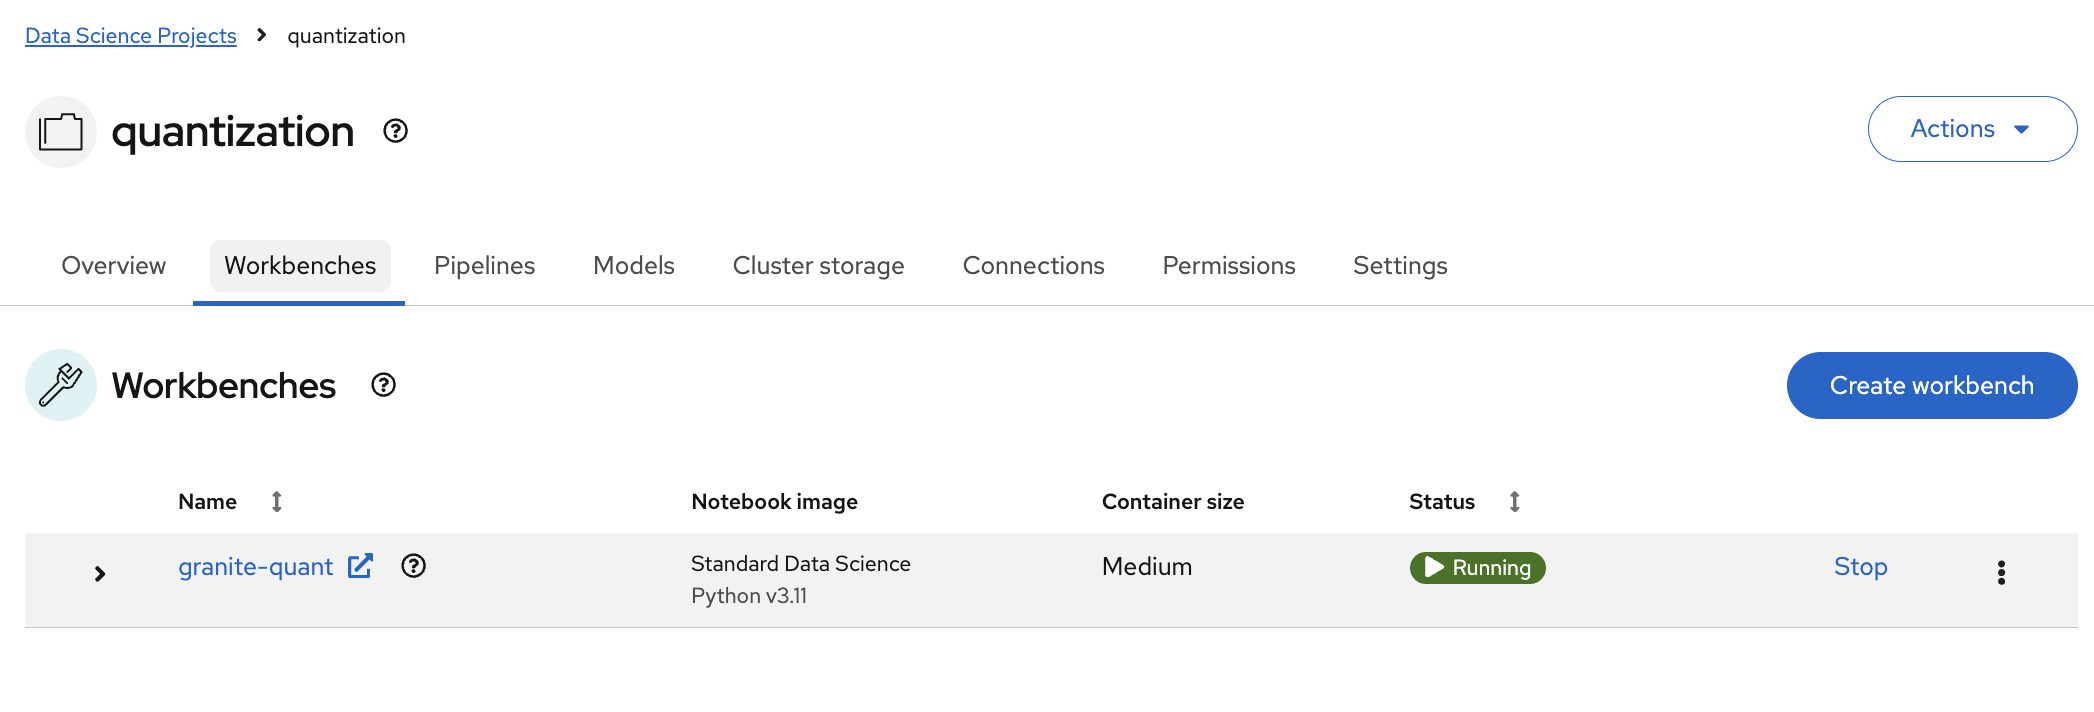Click the Workbenches wrench icon
This screenshot has width=2094, height=712.
click(x=61, y=385)
